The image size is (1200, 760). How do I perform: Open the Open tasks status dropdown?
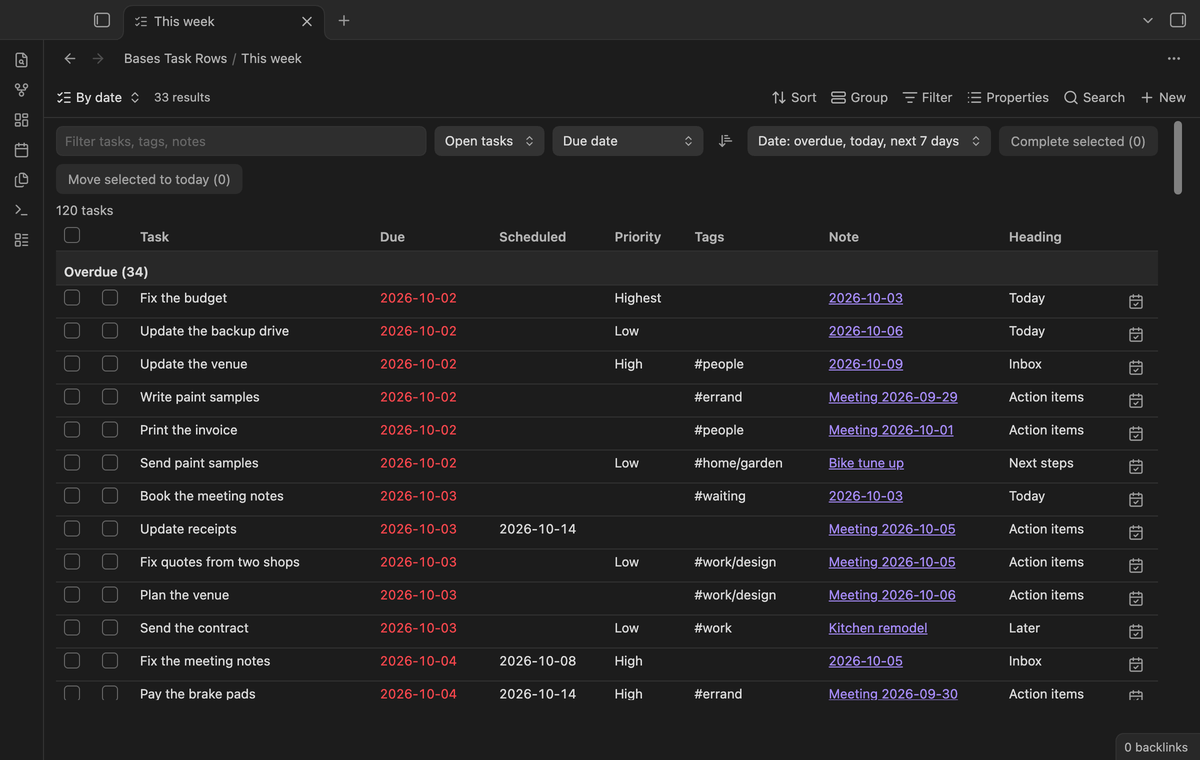(489, 141)
